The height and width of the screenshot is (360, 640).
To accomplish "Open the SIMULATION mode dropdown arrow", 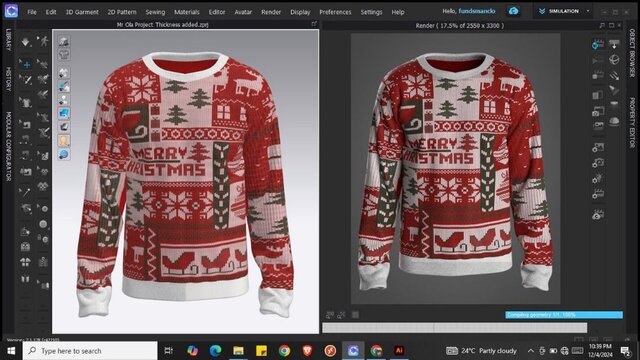I will tap(588, 11).
